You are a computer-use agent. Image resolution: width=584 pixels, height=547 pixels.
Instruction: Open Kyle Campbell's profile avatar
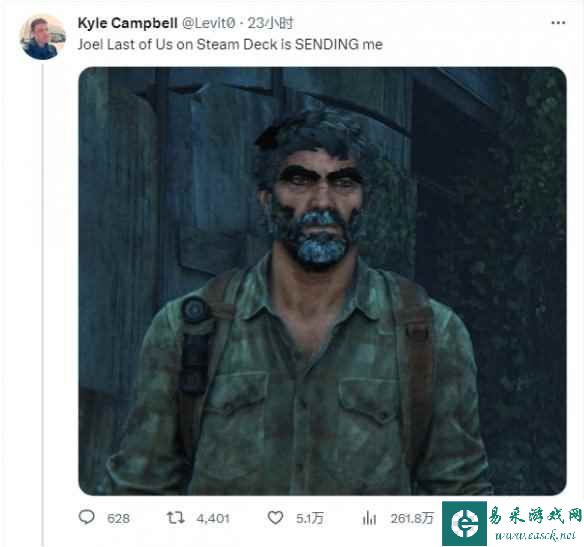coord(42,37)
